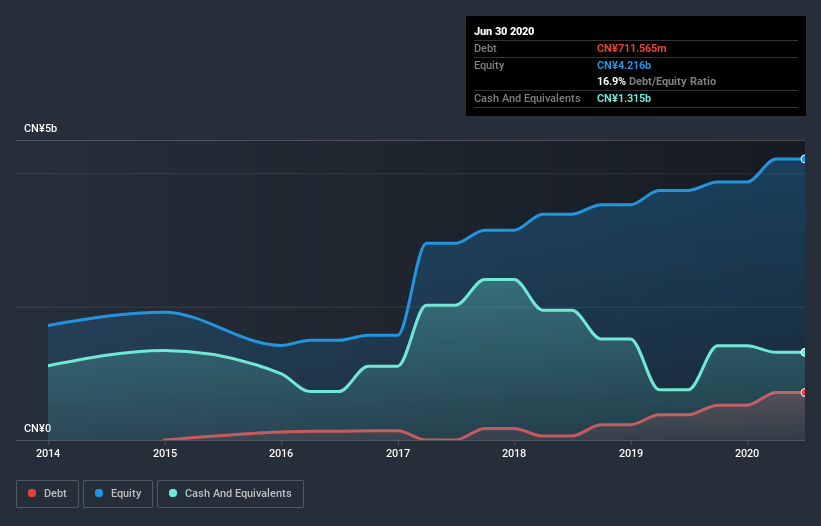
Task: Click the 2014 x-axis label
Action: tap(48, 453)
